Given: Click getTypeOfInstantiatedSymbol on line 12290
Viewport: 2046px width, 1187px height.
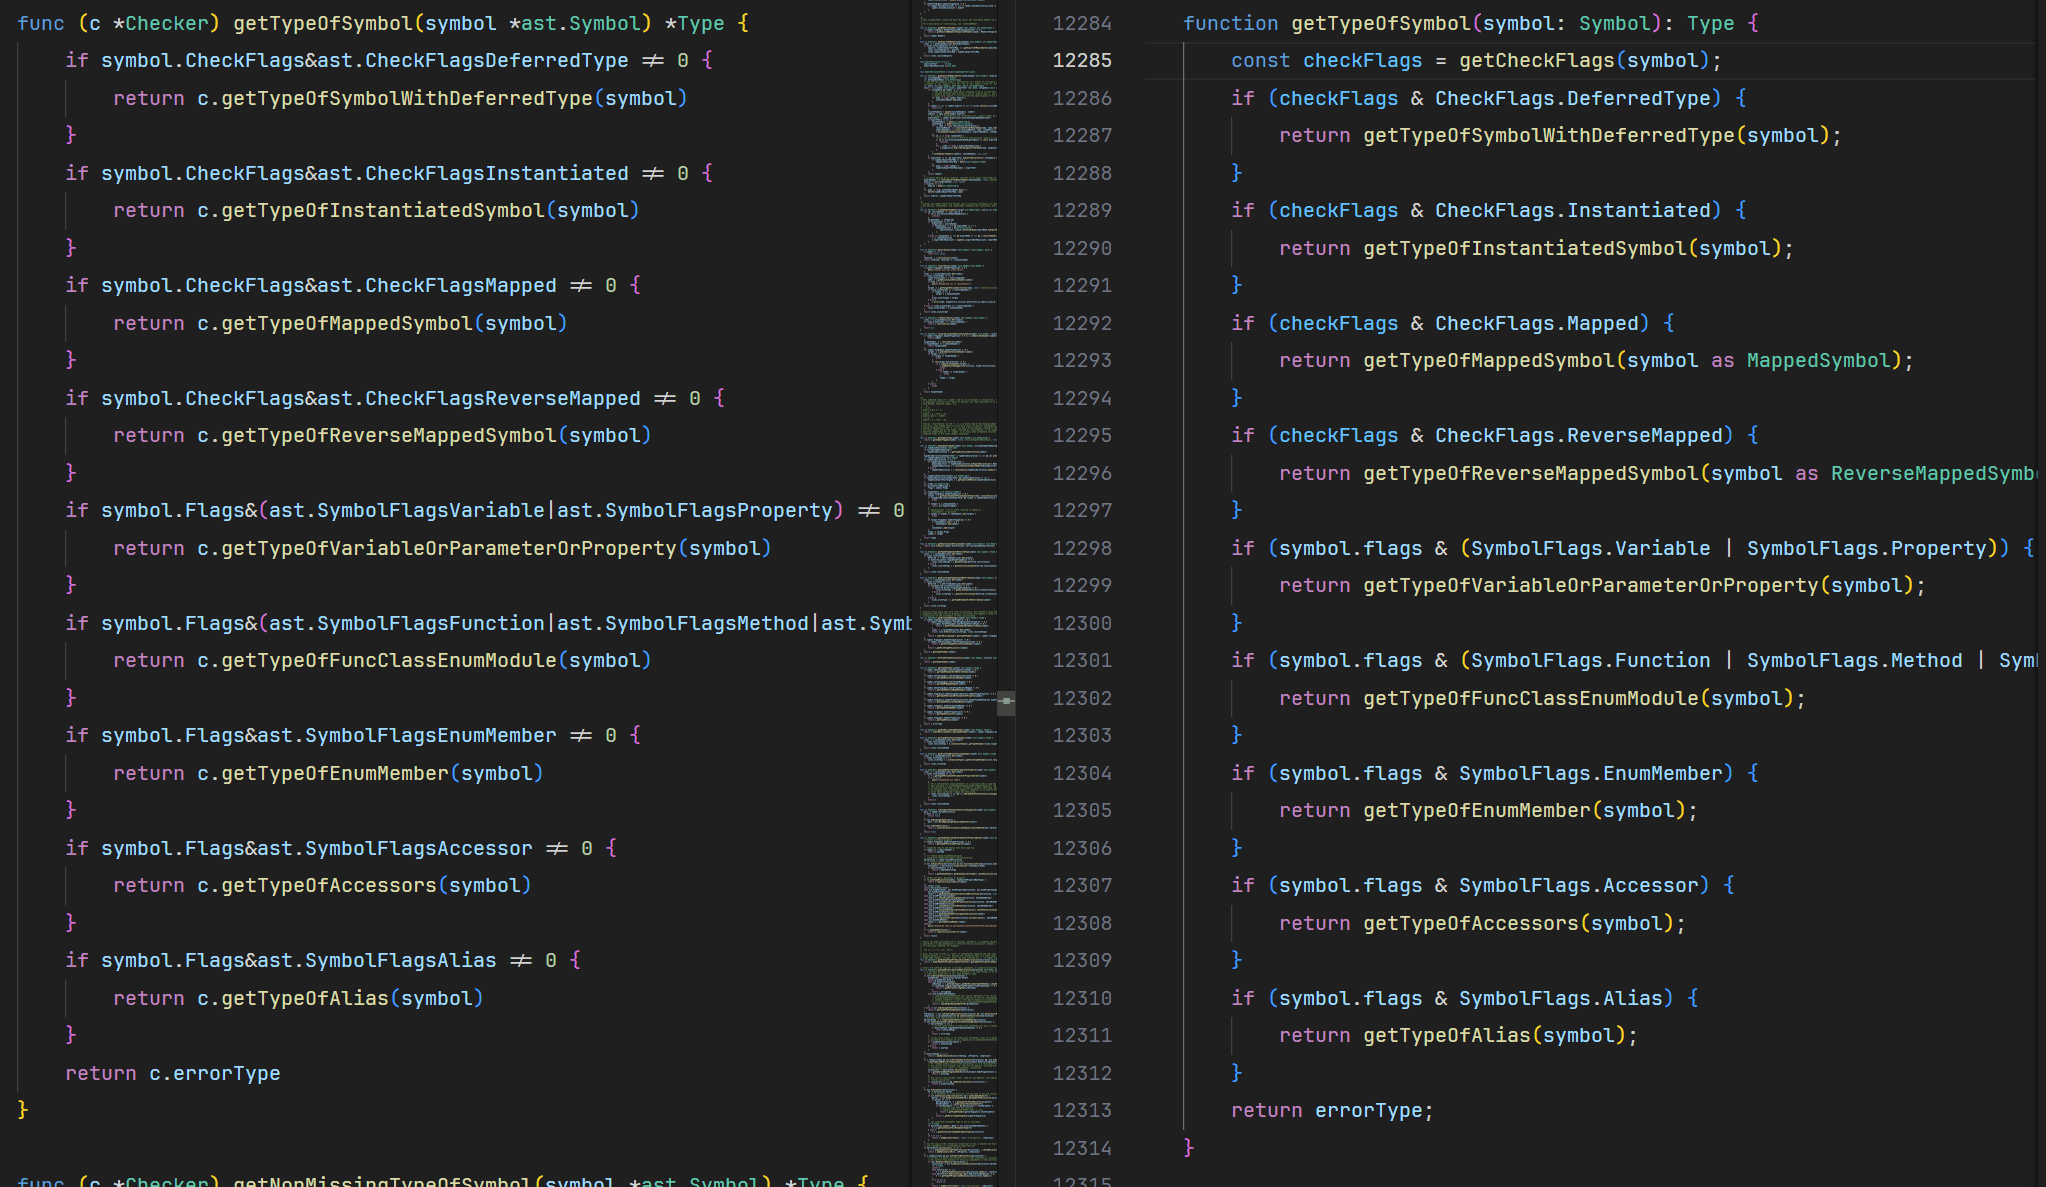Looking at the screenshot, I should click(x=1525, y=248).
